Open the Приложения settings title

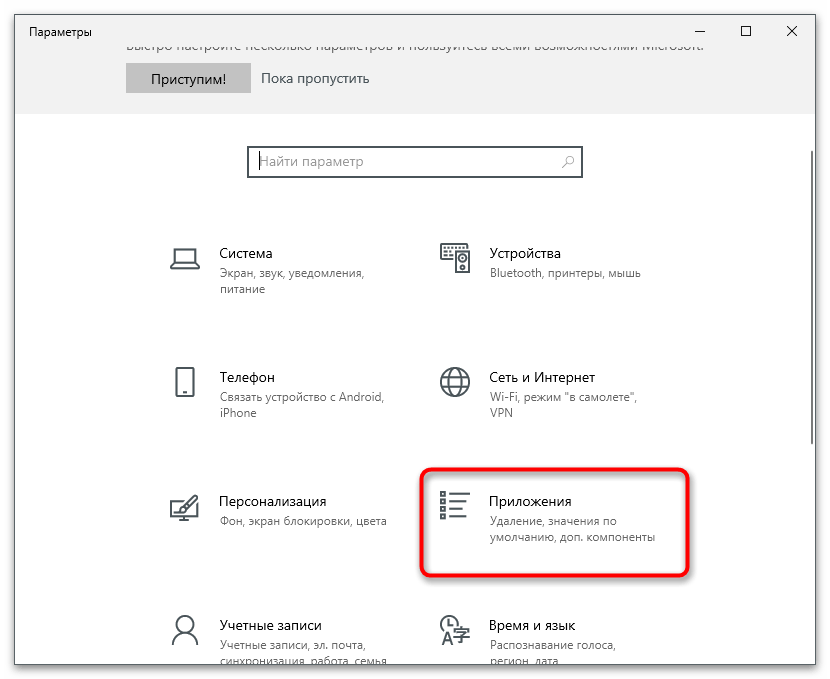(530, 501)
